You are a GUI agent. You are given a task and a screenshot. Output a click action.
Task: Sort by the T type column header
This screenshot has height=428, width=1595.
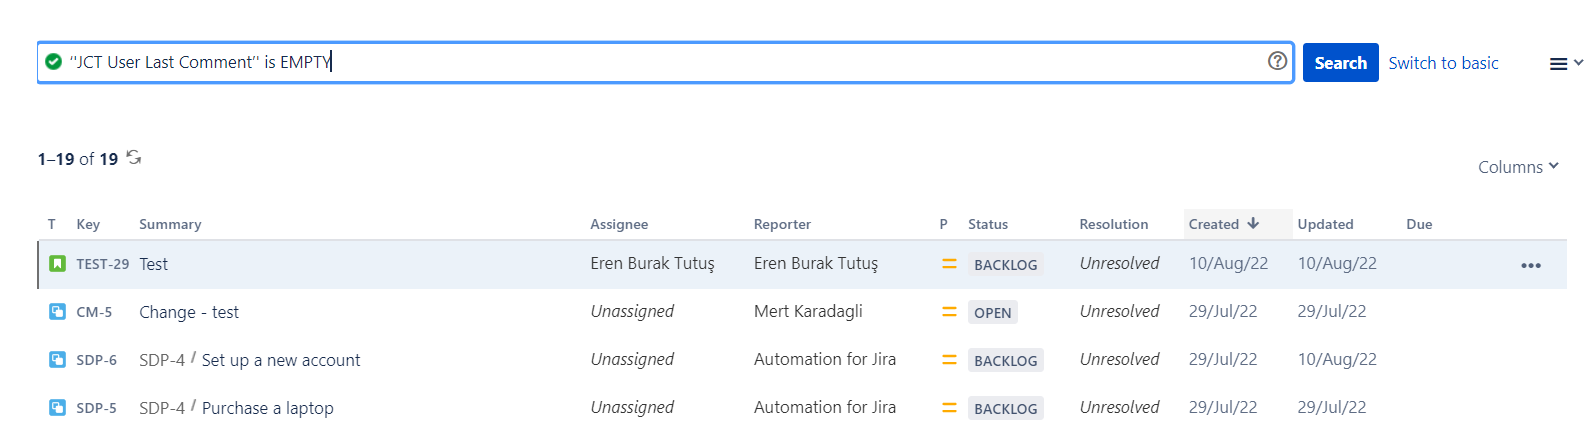(52, 224)
